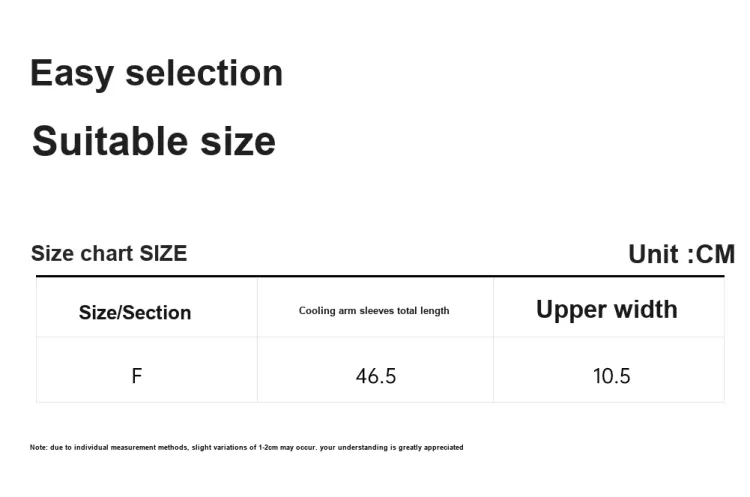Select the 10.5 width value cell

tap(609, 370)
